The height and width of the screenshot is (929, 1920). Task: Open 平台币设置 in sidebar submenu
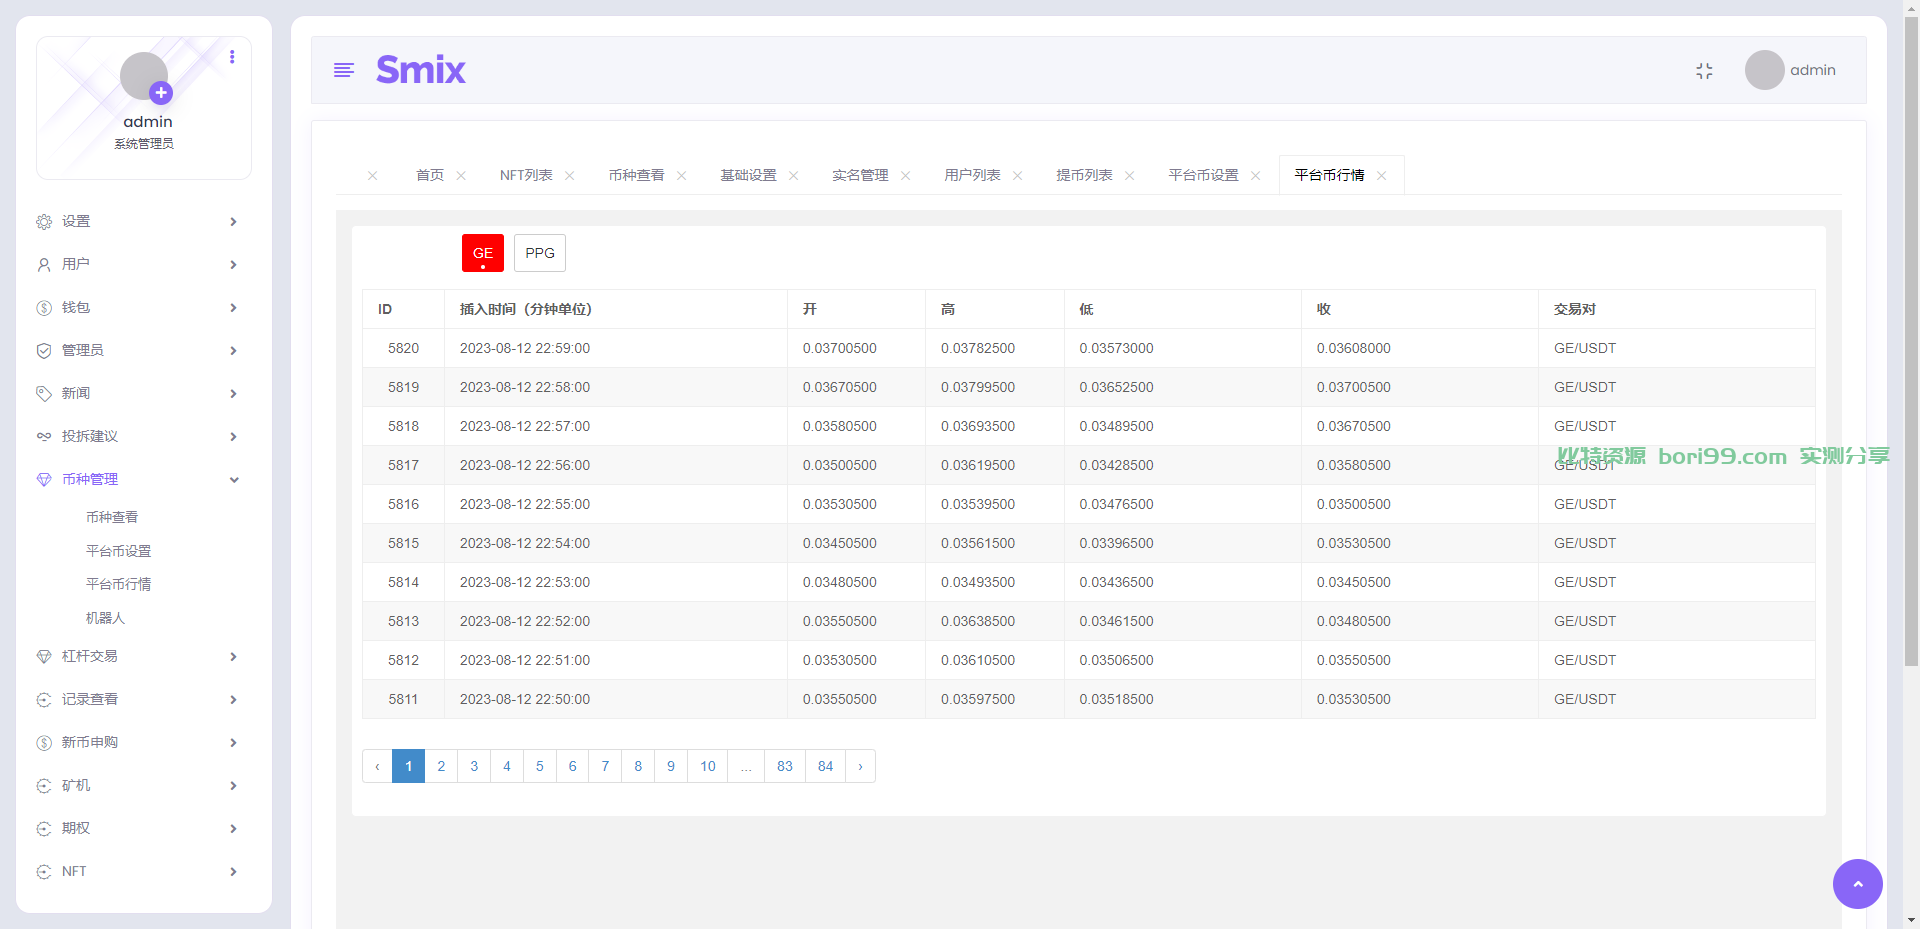(x=119, y=551)
